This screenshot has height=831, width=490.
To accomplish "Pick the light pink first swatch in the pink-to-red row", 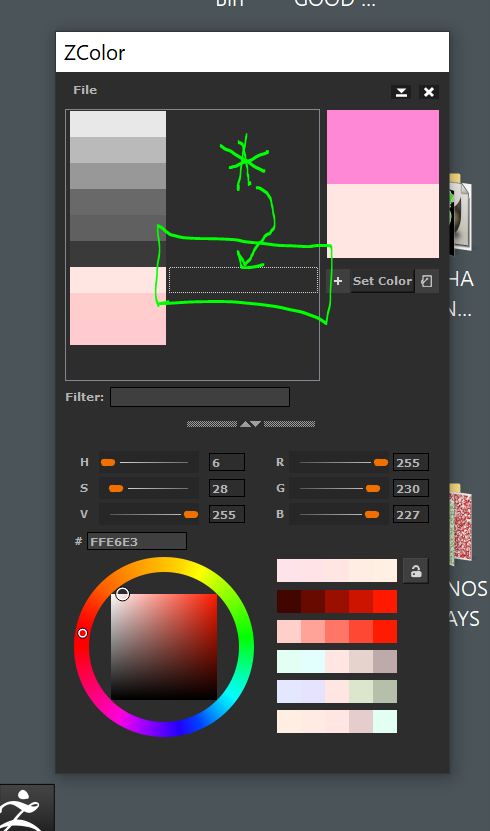I will 289,632.
